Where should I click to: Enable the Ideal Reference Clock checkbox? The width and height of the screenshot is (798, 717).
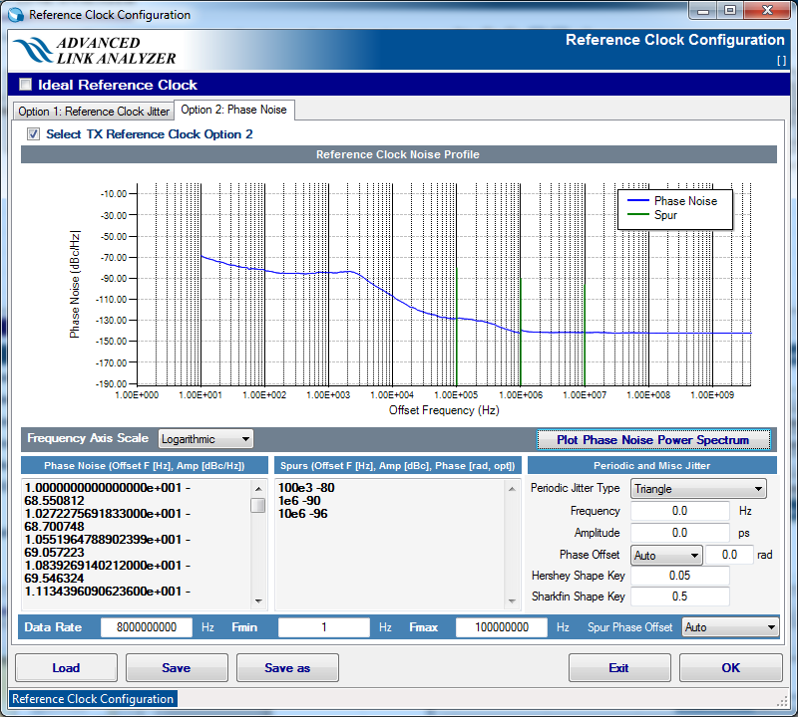(26, 85)
